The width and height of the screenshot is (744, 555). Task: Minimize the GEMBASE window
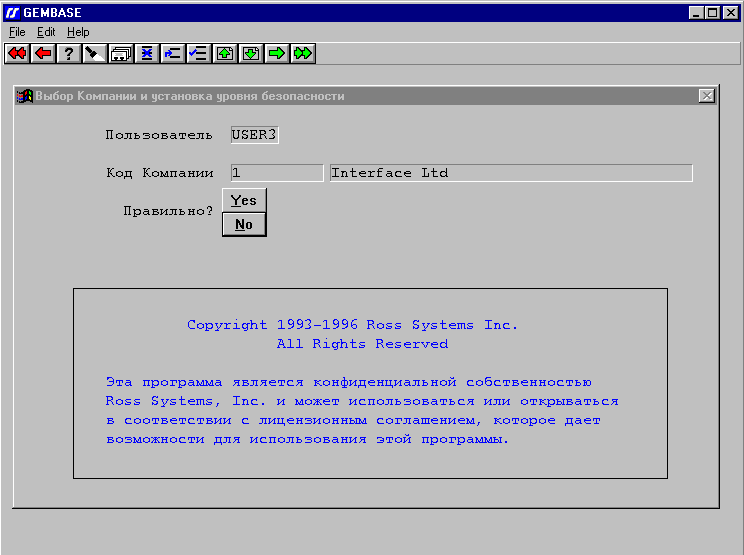(x=696, y=13)
